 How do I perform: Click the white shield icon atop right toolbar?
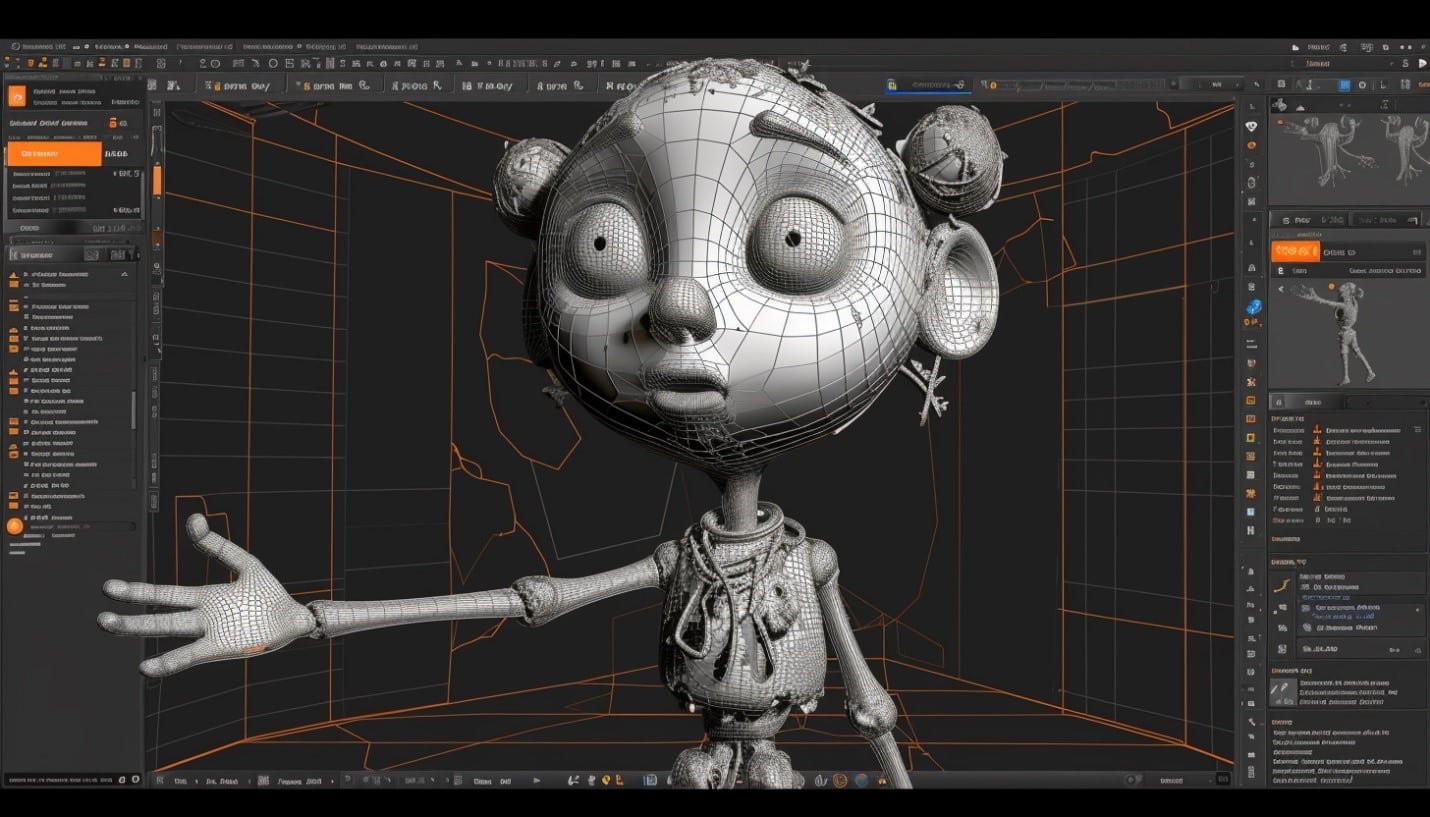pyautogui.click(x=1251, y=126)
